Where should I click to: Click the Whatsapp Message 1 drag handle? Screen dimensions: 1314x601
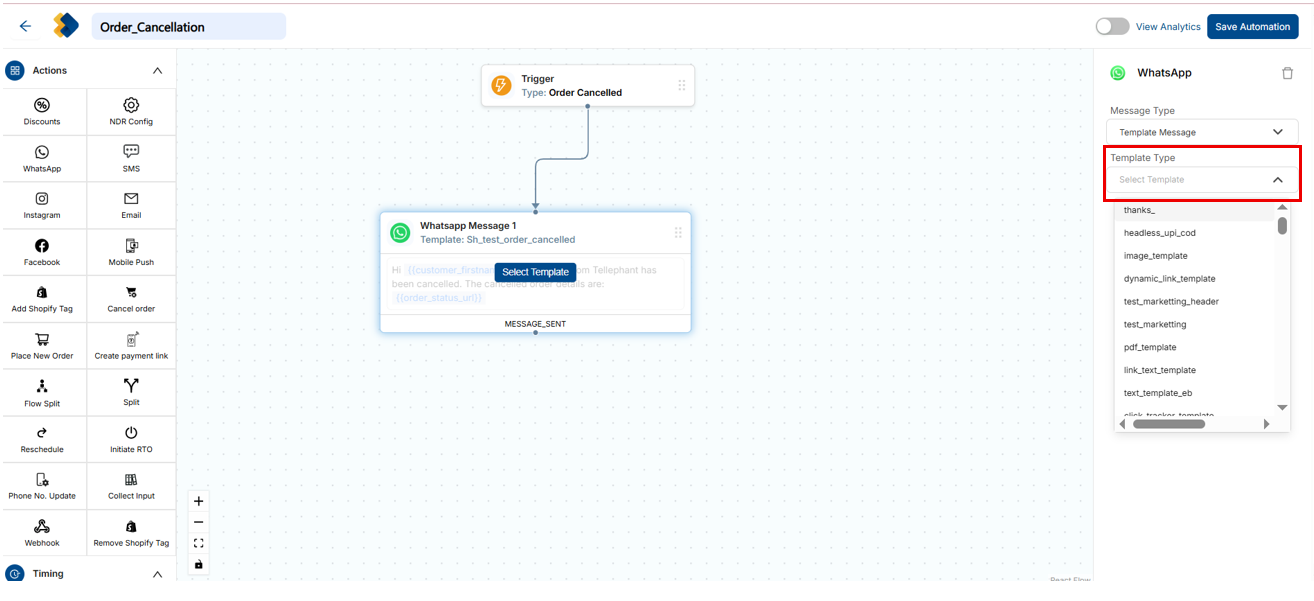pos(678,233)
